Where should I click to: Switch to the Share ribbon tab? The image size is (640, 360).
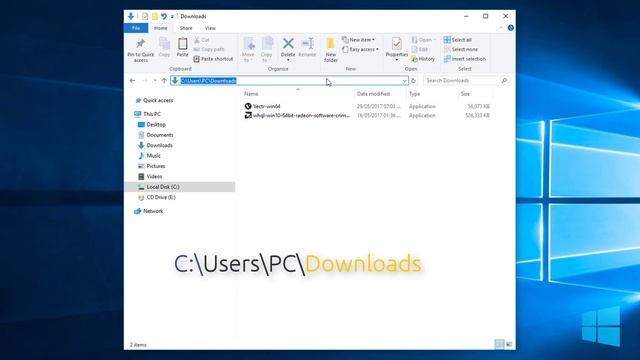click(186, 28)
